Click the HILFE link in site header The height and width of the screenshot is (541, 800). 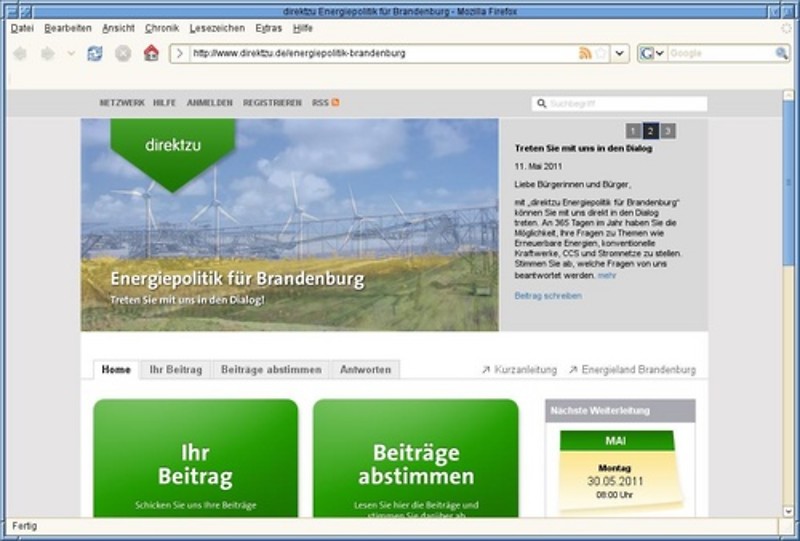click(164, 103)
